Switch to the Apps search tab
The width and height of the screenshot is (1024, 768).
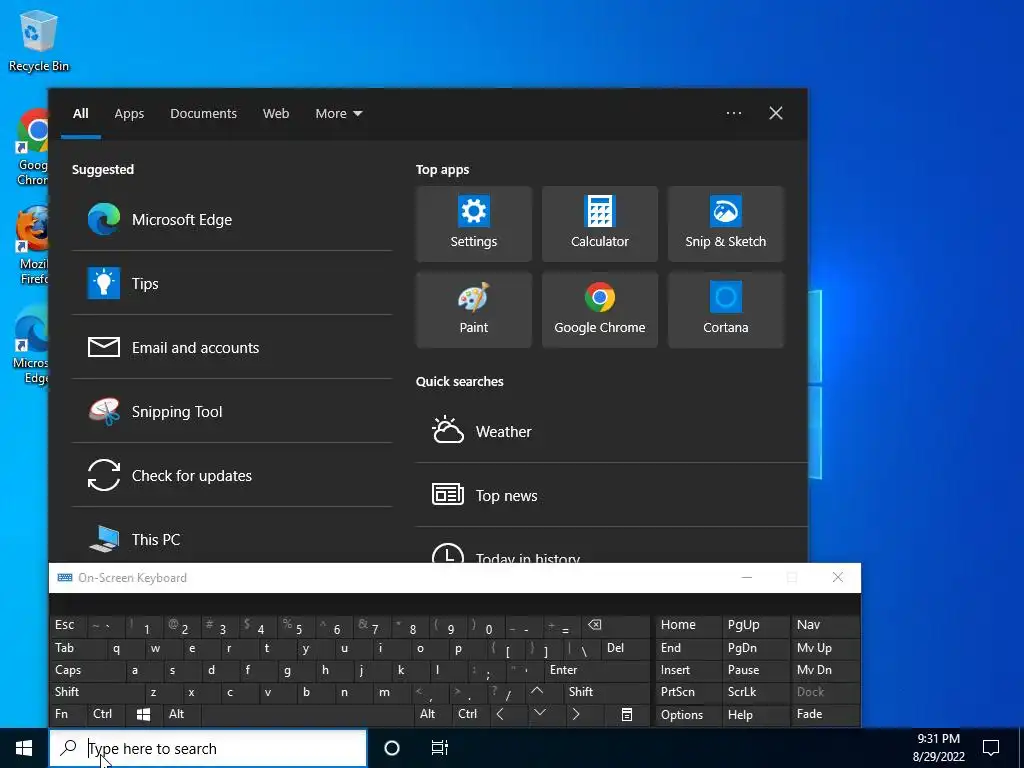(129, 114)
